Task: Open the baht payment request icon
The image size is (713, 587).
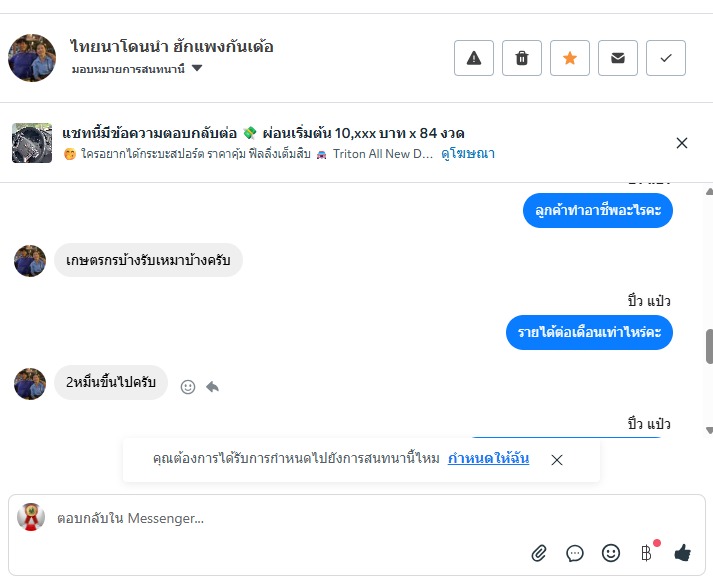Action: pos(647,553)
